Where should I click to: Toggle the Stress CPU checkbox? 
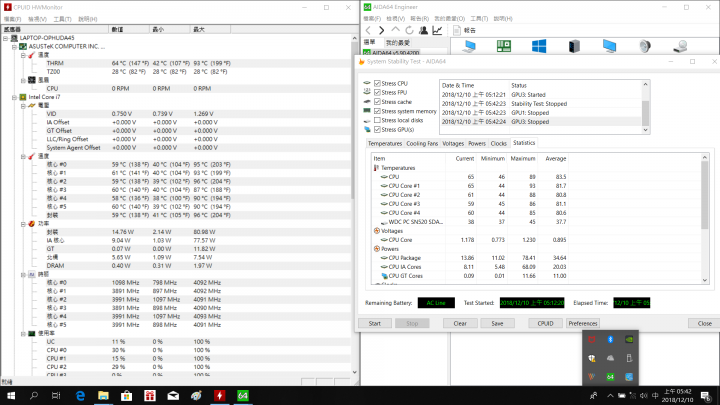point(377,83)
